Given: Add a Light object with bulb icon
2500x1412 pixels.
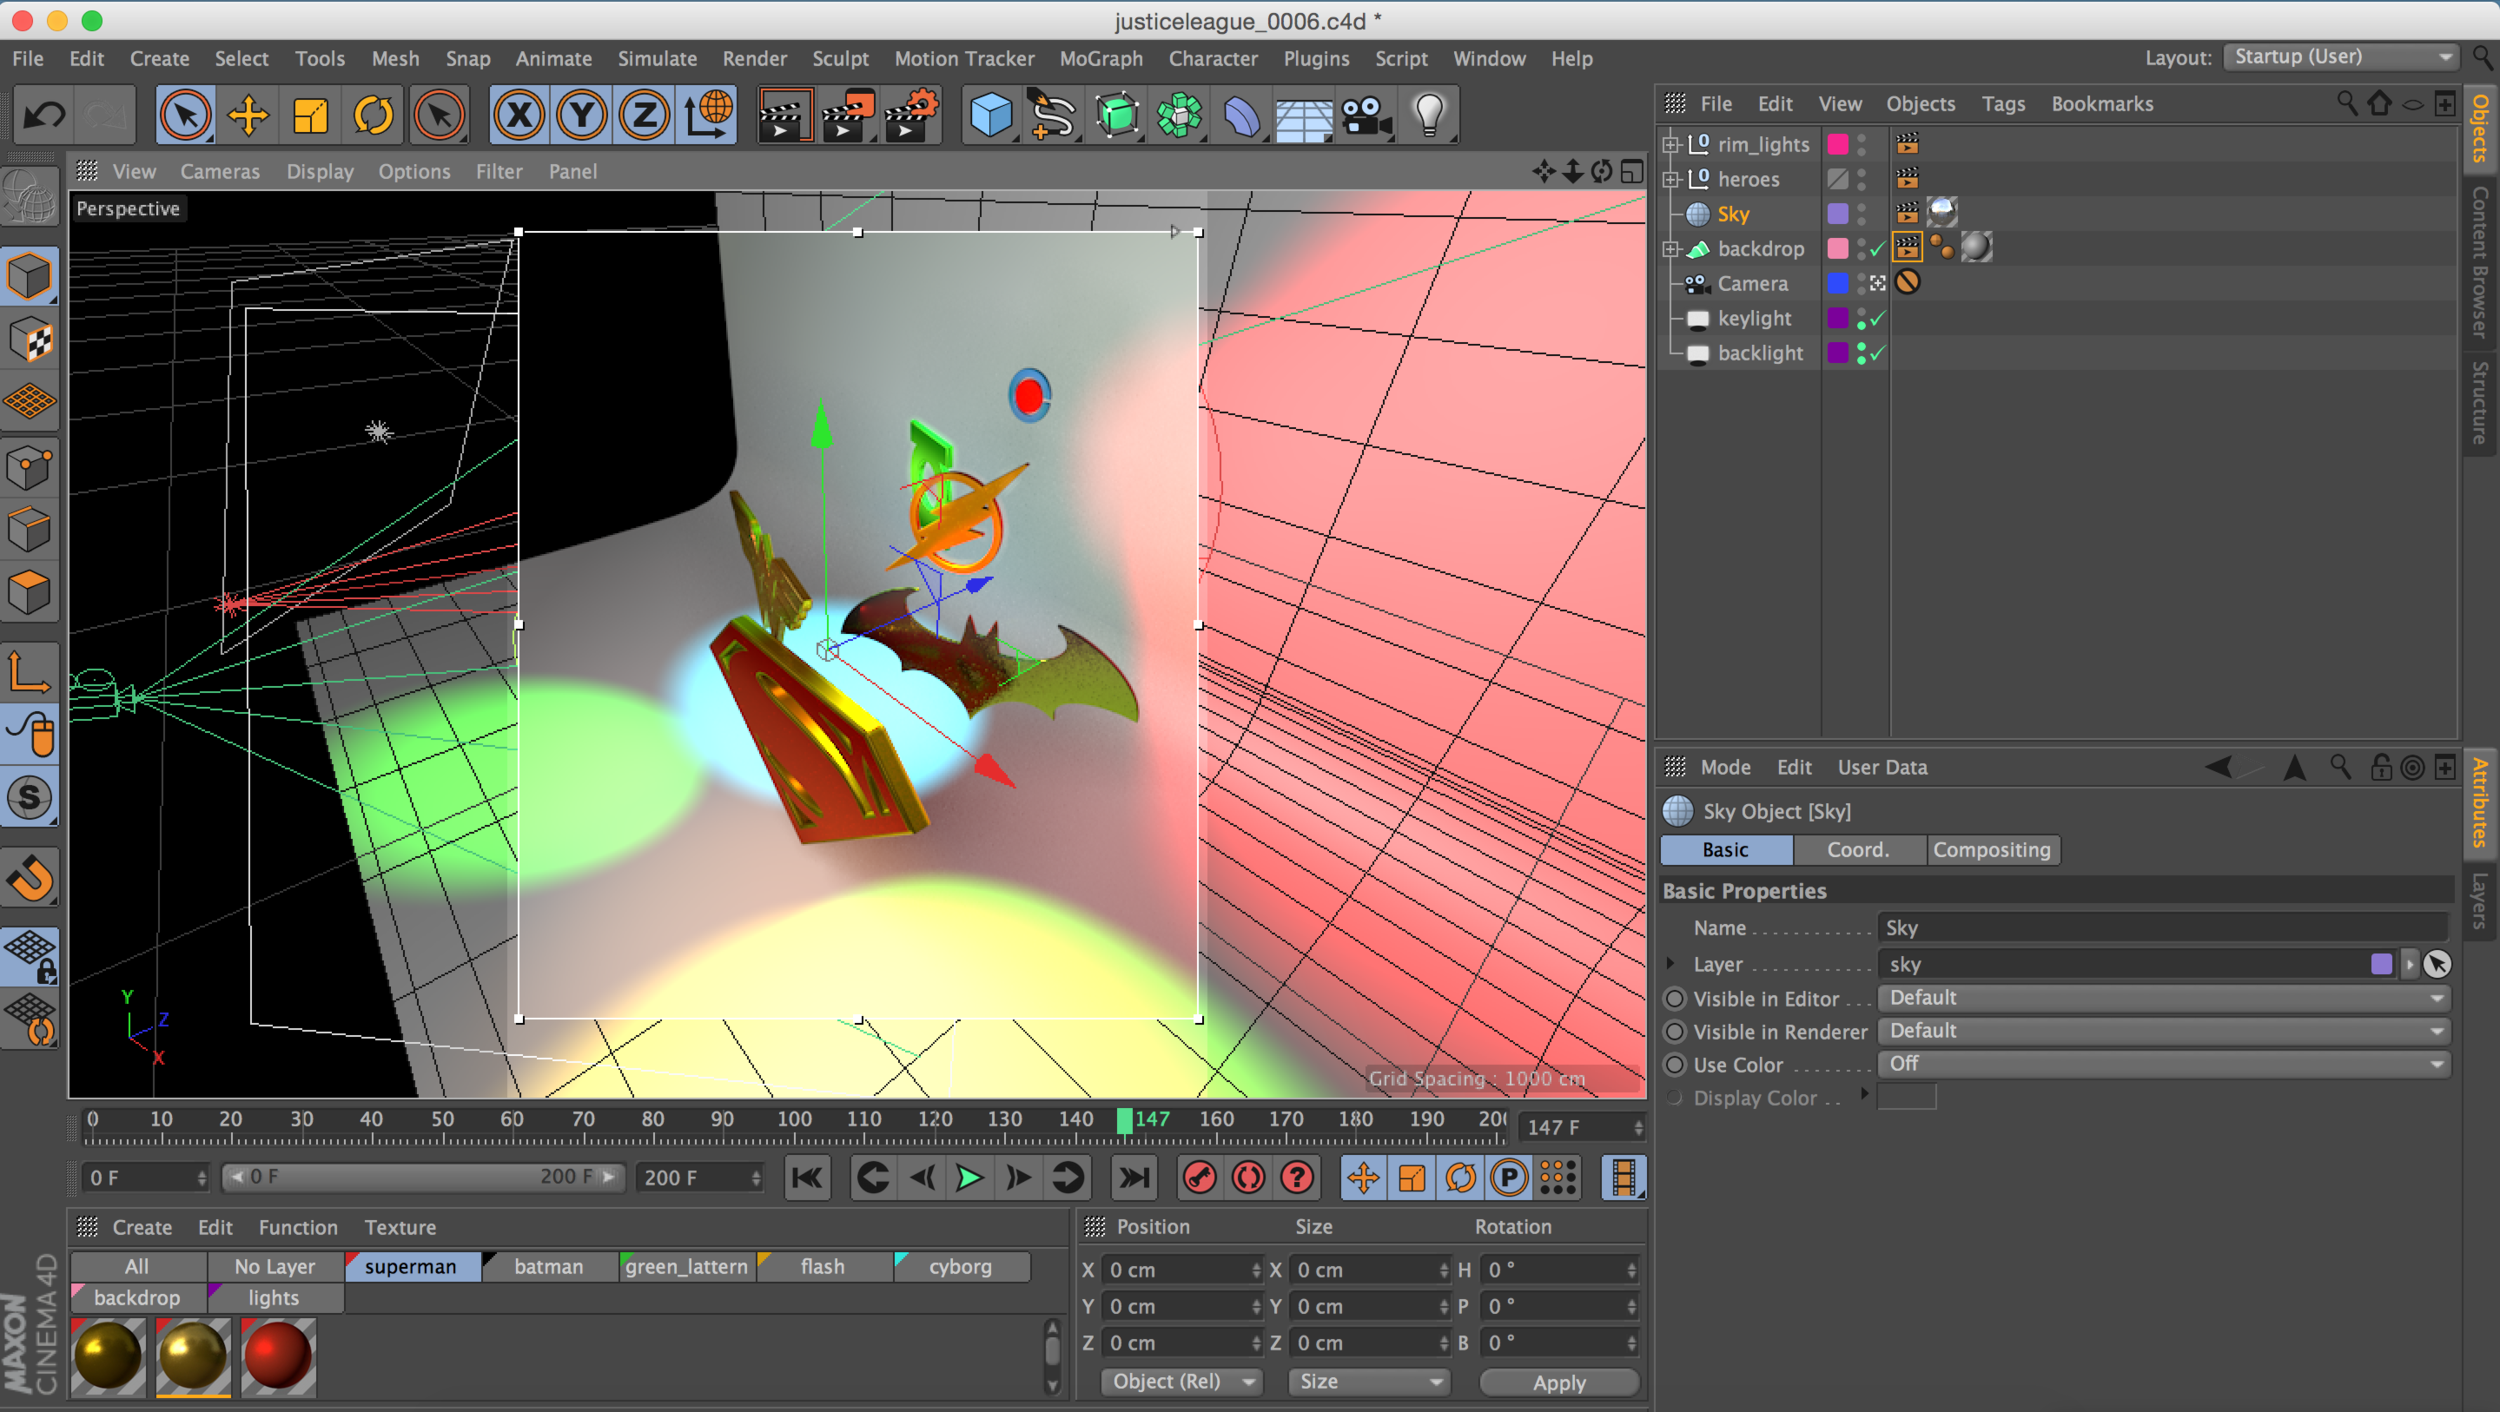Looking at the screenshot, I should point(1429,116).
